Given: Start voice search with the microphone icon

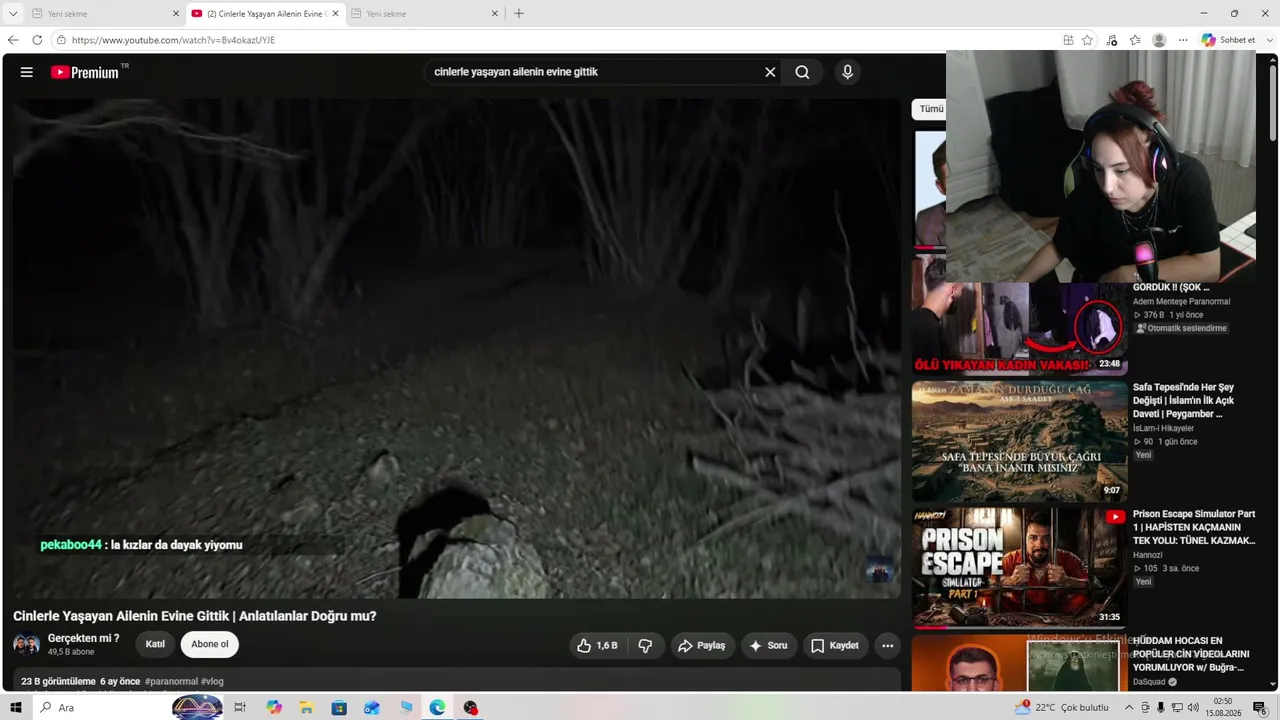Looking at the screenshot, I should pos(847,72).
